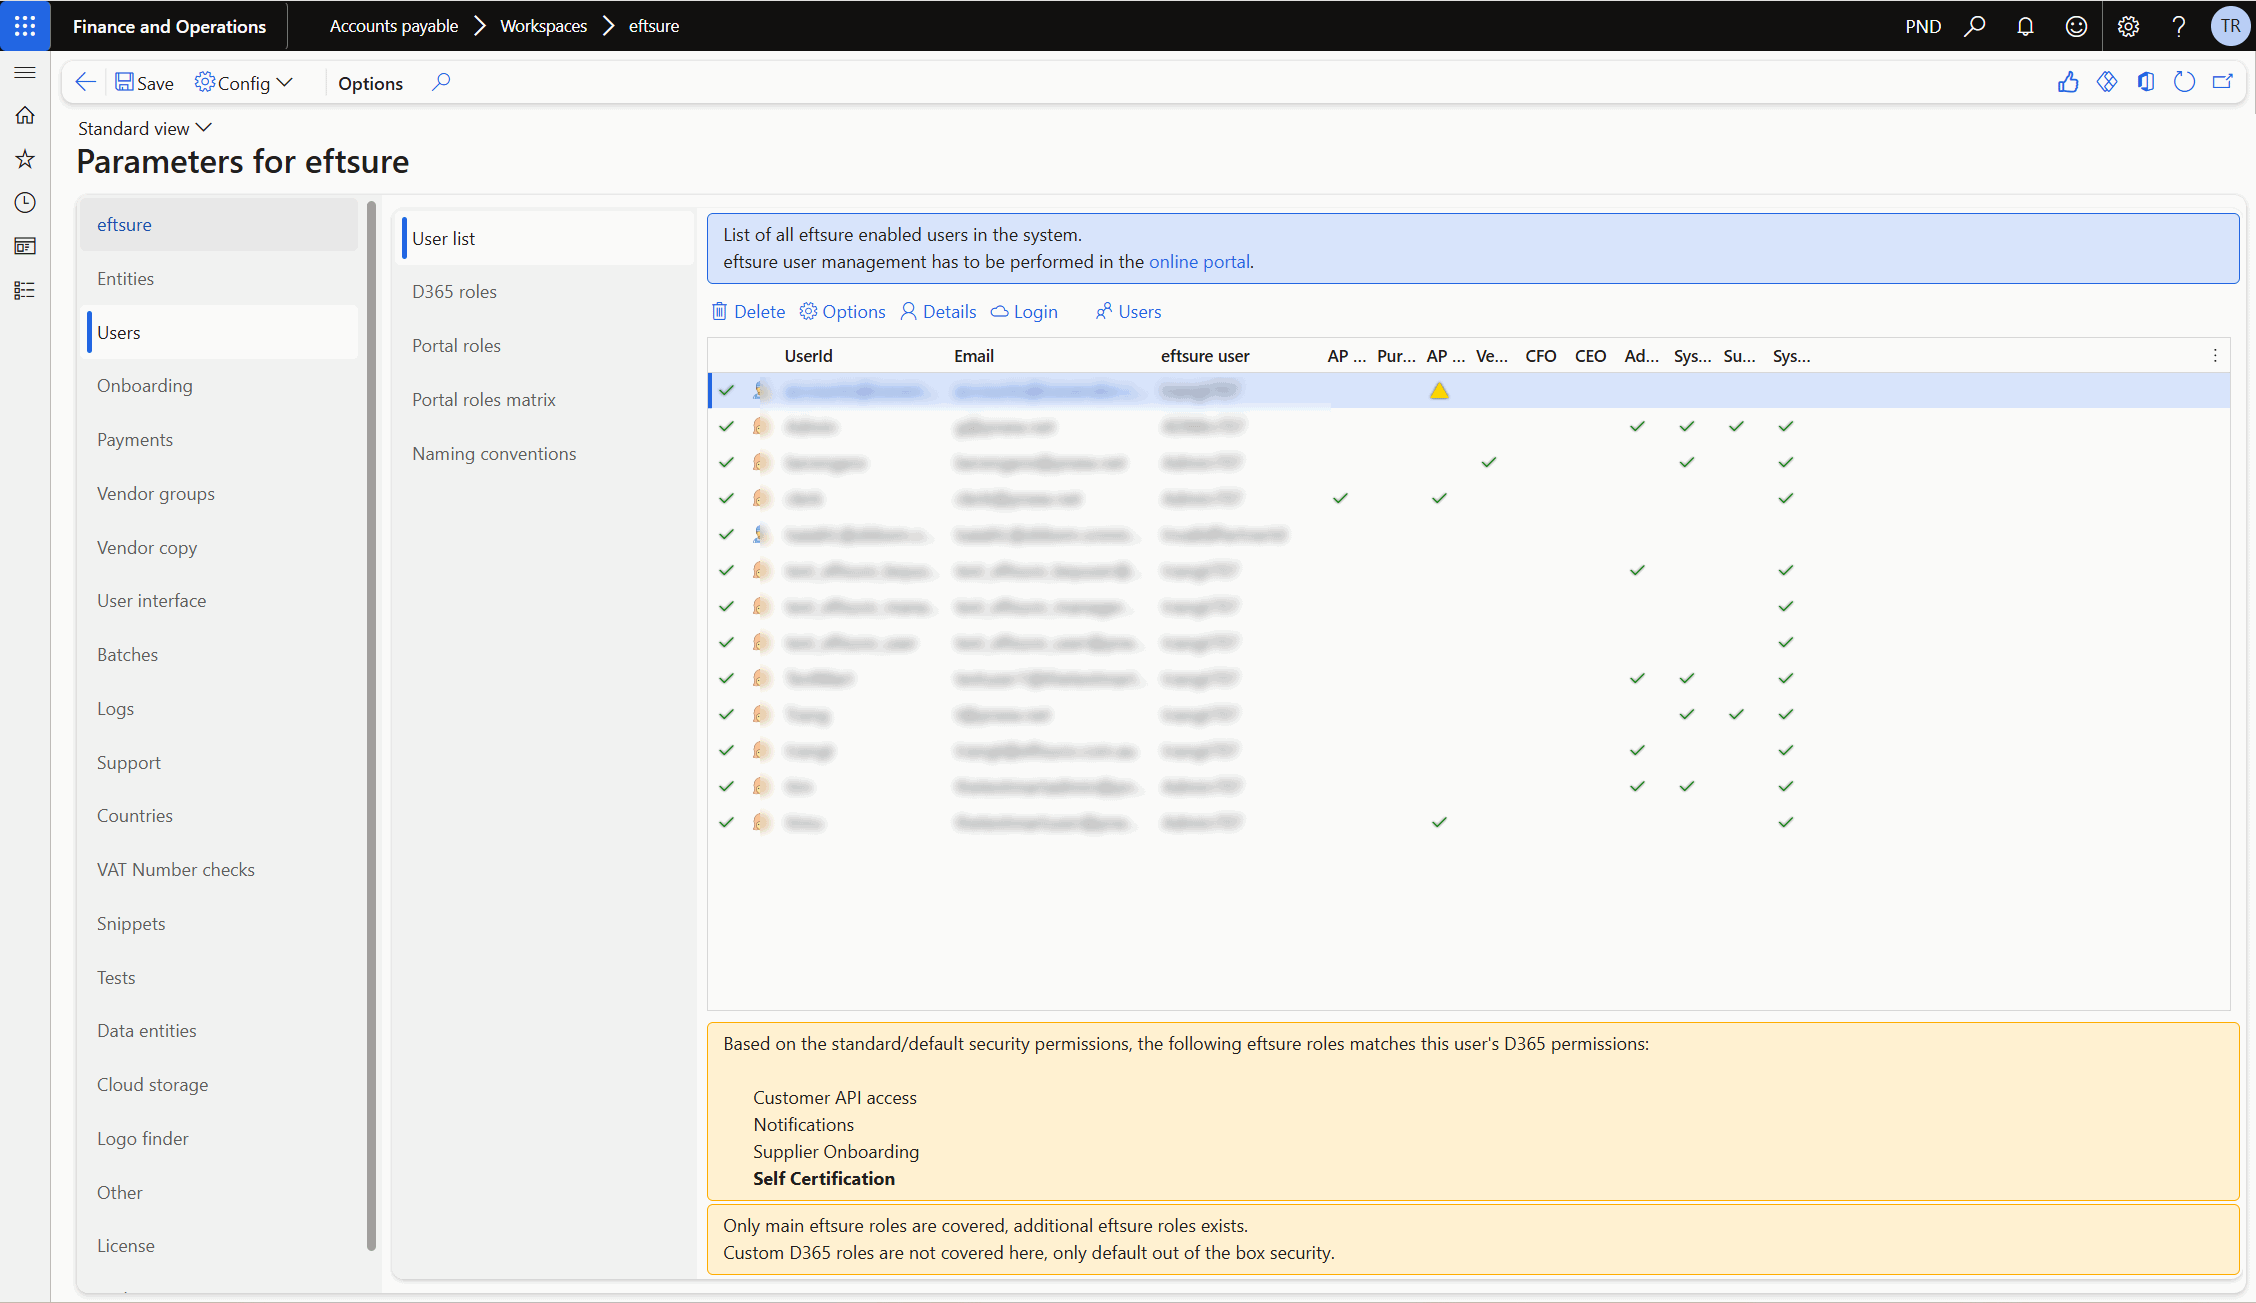
Task: Open the TR user profile avatar
Action: coord(2230,26)
